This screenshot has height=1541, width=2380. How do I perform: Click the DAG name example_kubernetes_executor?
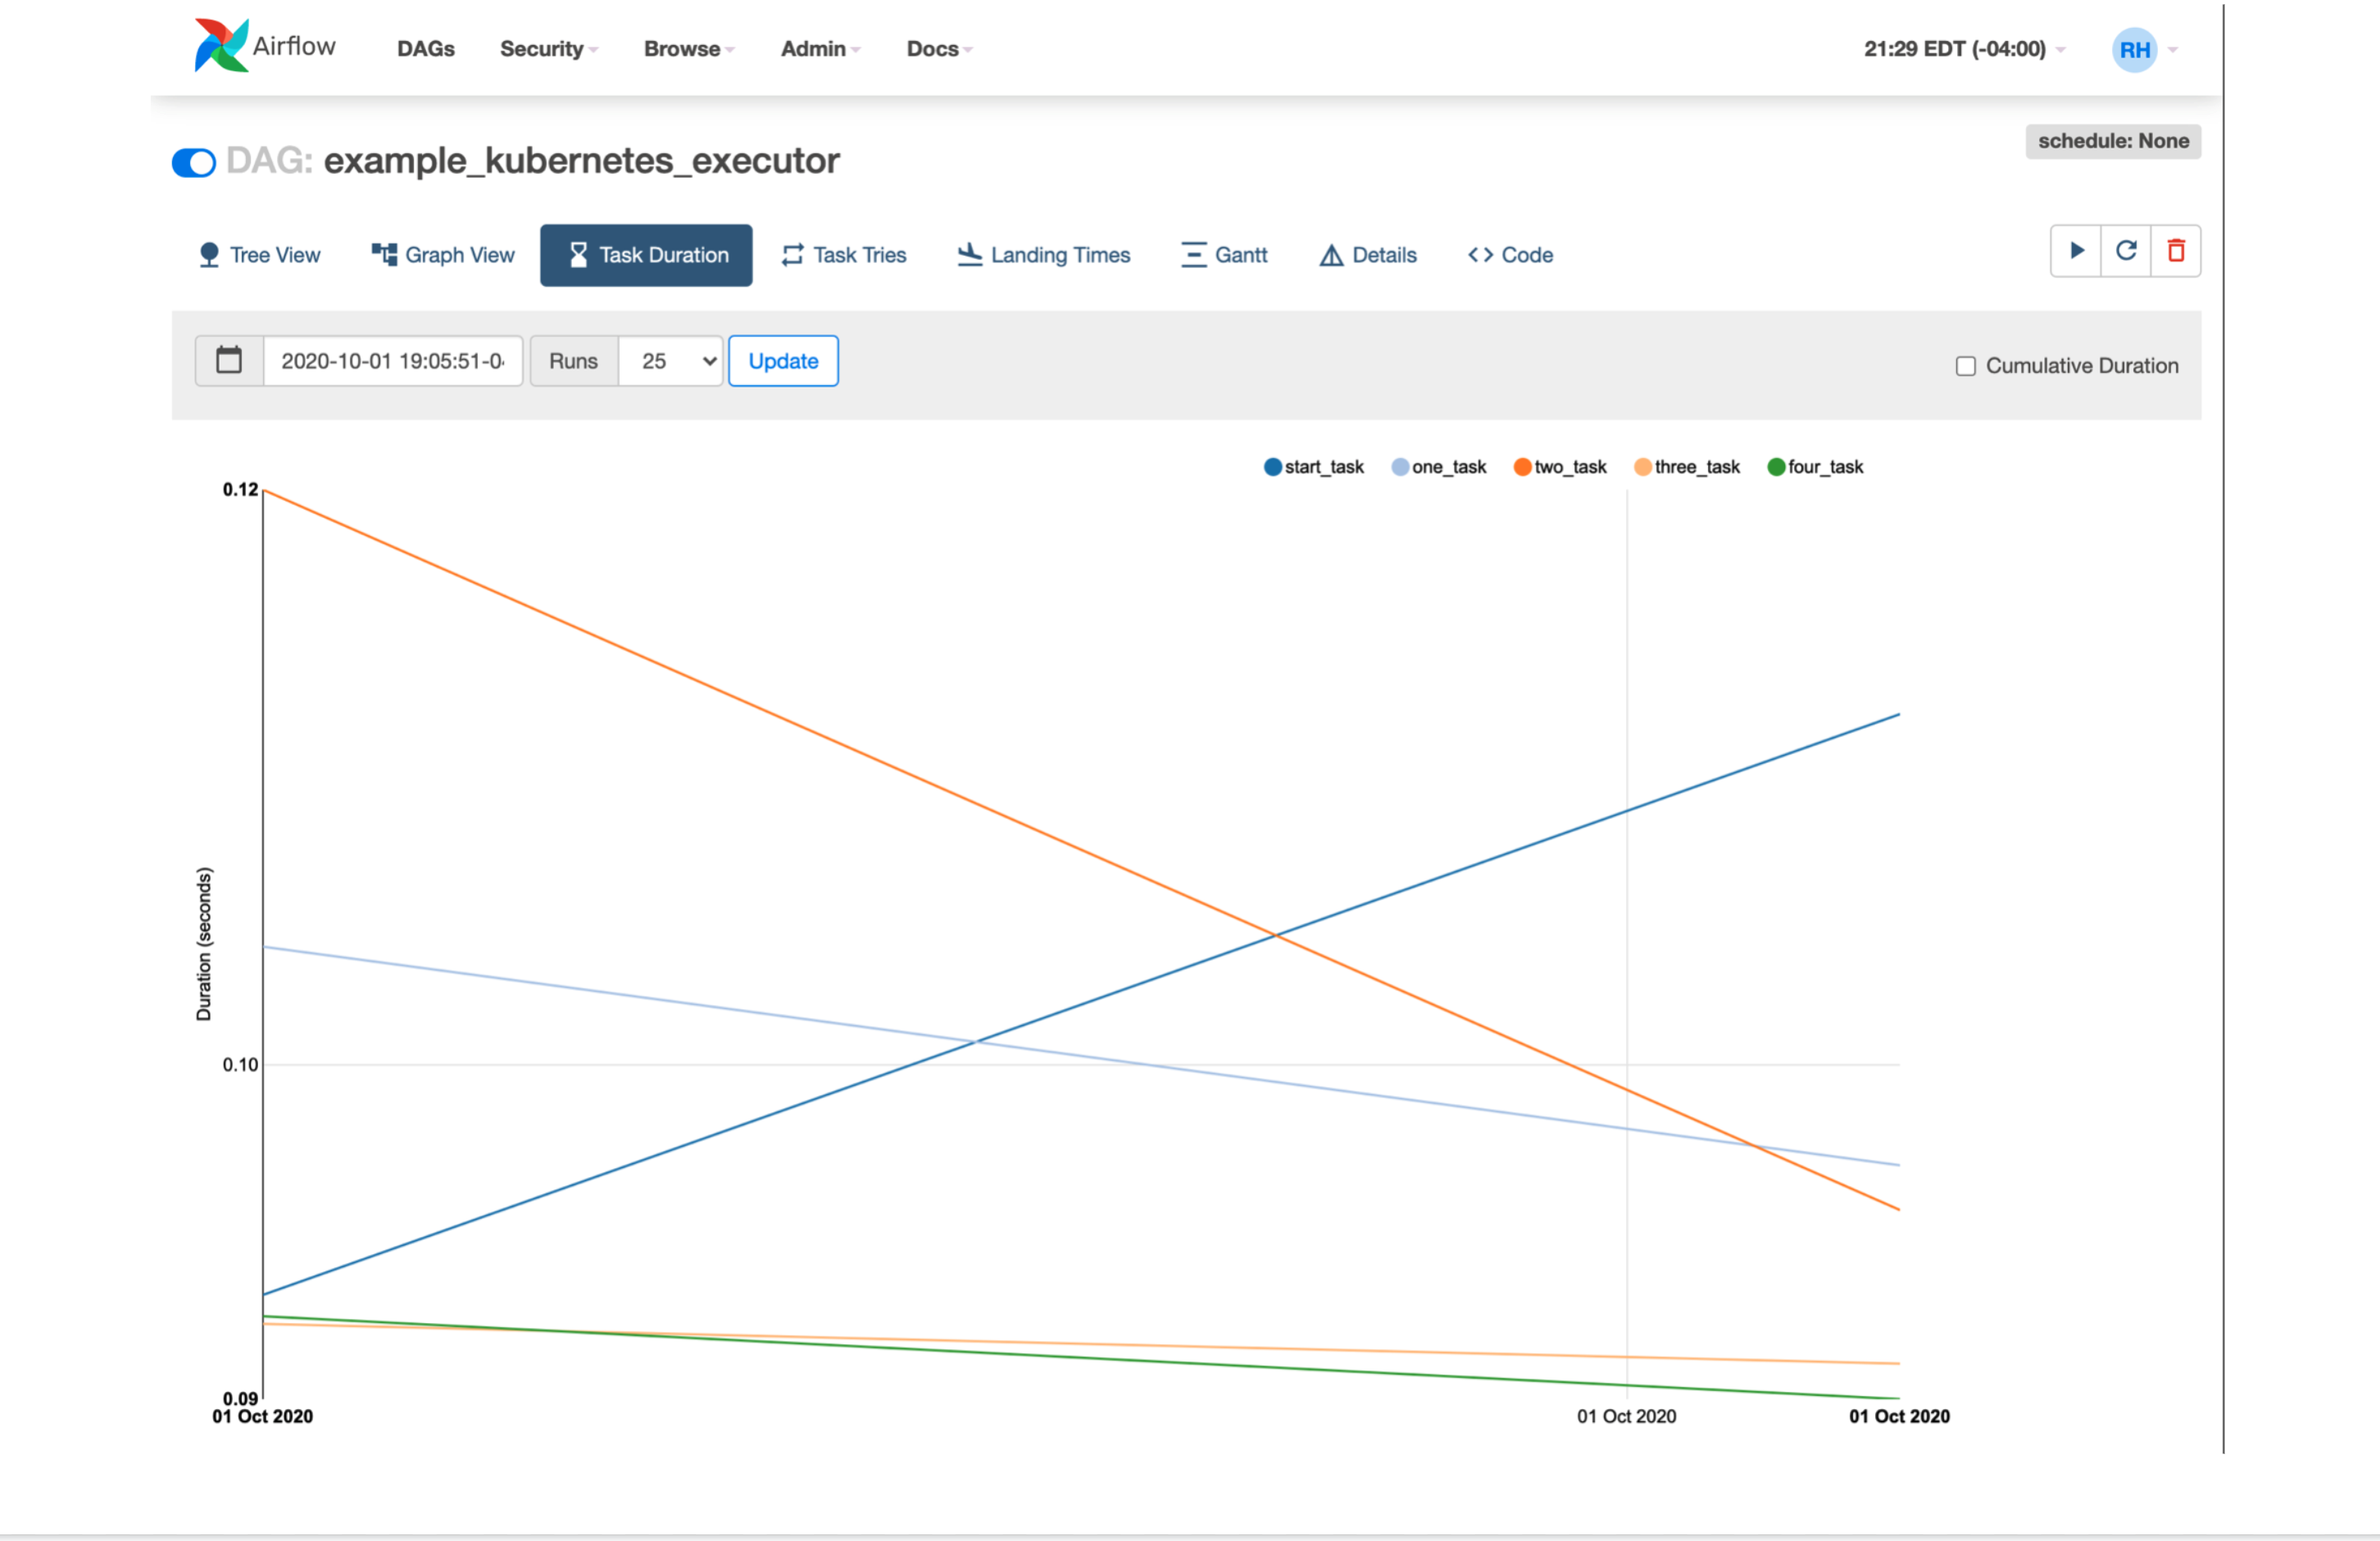pyautogui.click(x=581, y=161)
